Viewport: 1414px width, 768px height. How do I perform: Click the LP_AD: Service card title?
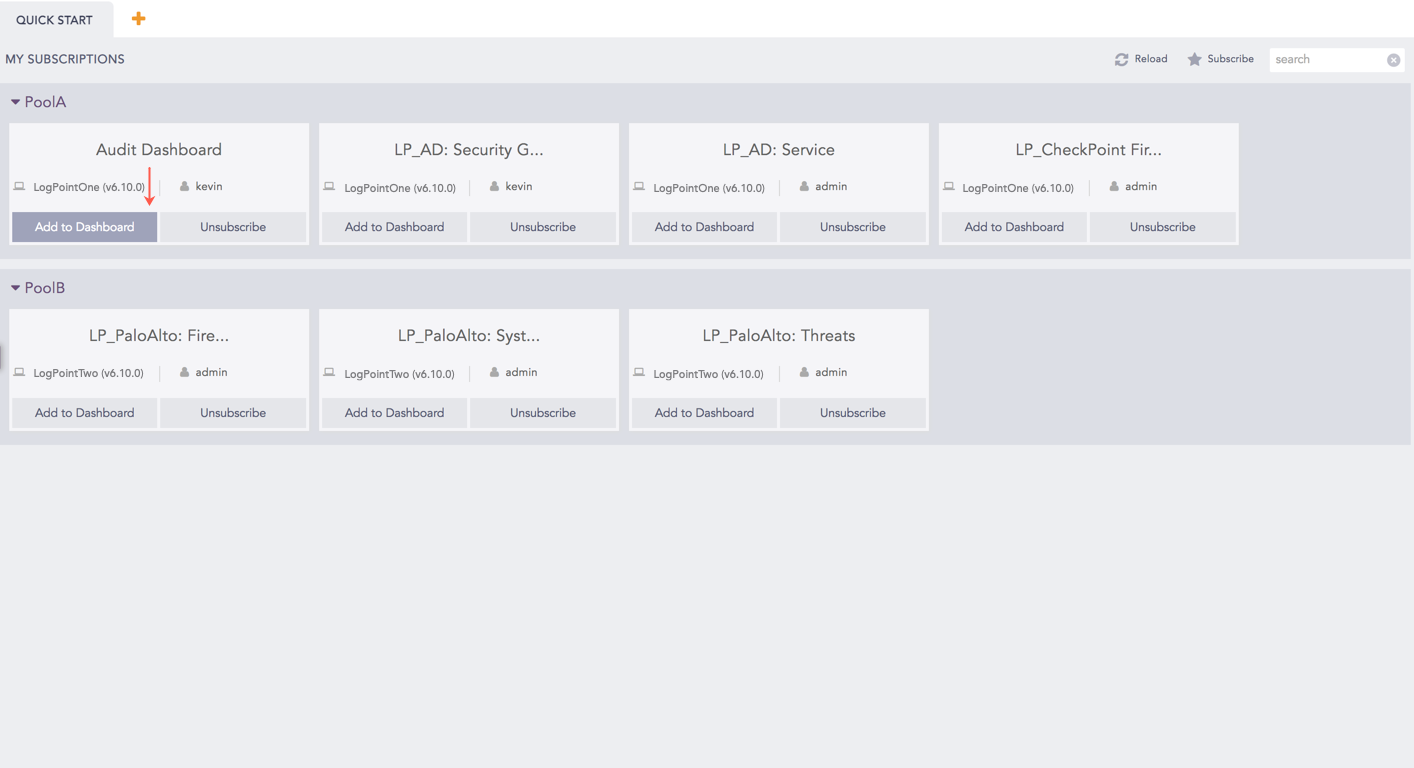(x=778, y=150)
